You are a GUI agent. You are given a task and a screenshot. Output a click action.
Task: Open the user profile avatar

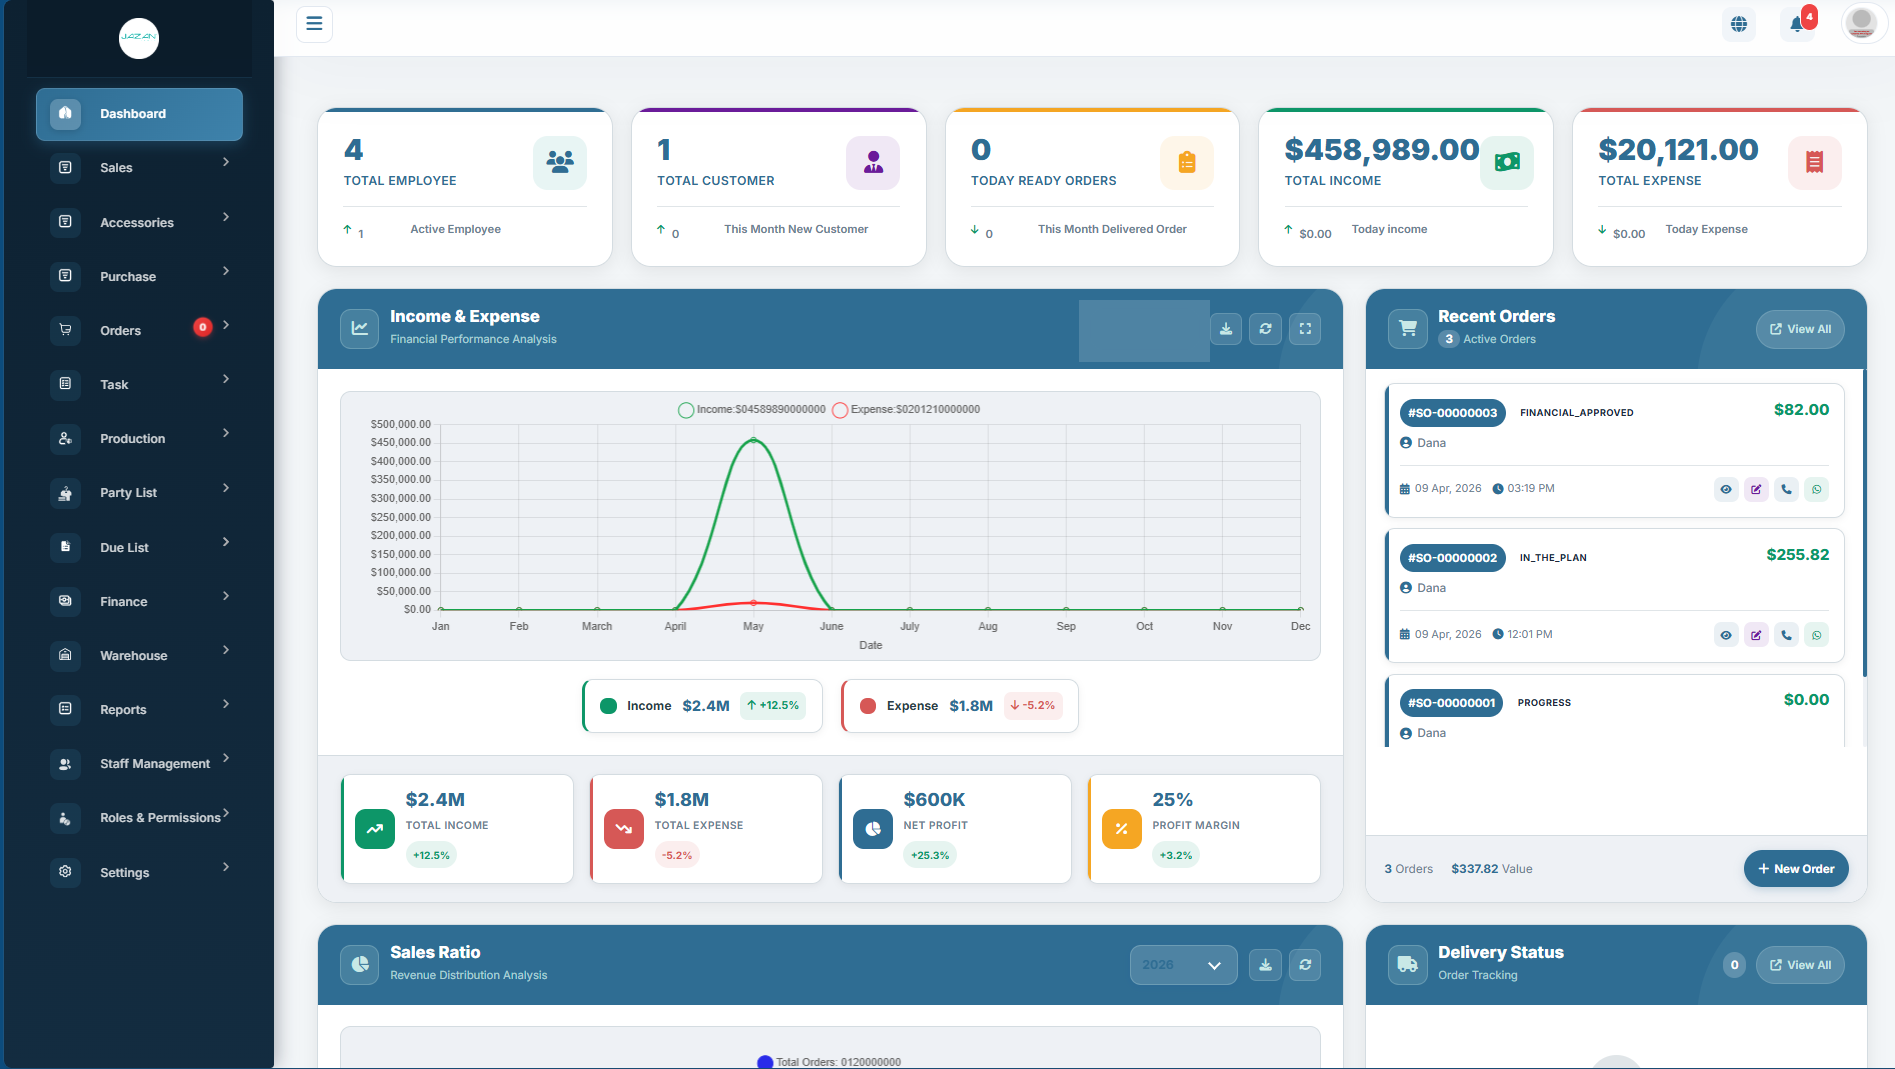tap(1861, 23)
